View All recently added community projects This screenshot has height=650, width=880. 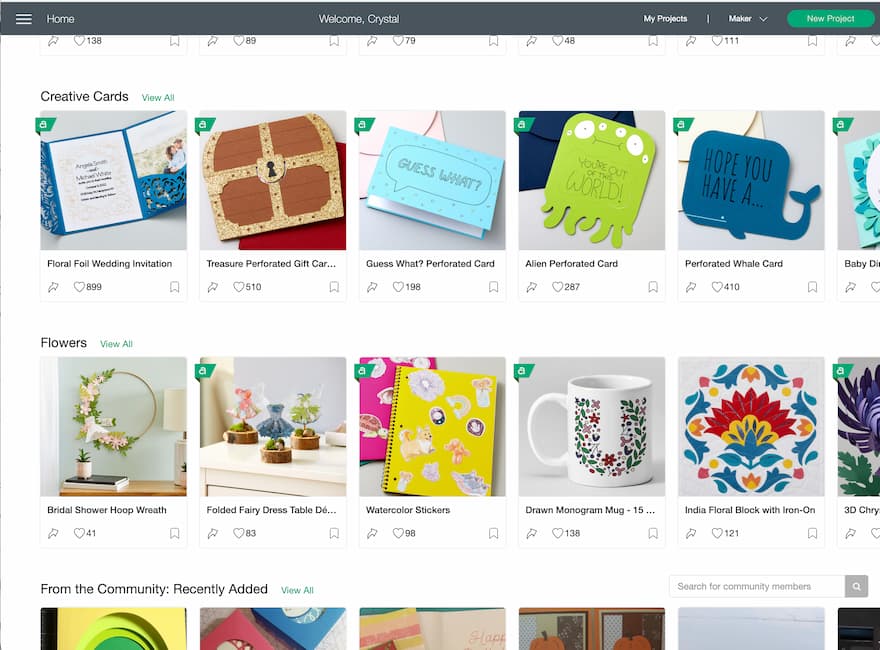click(297, 591)
